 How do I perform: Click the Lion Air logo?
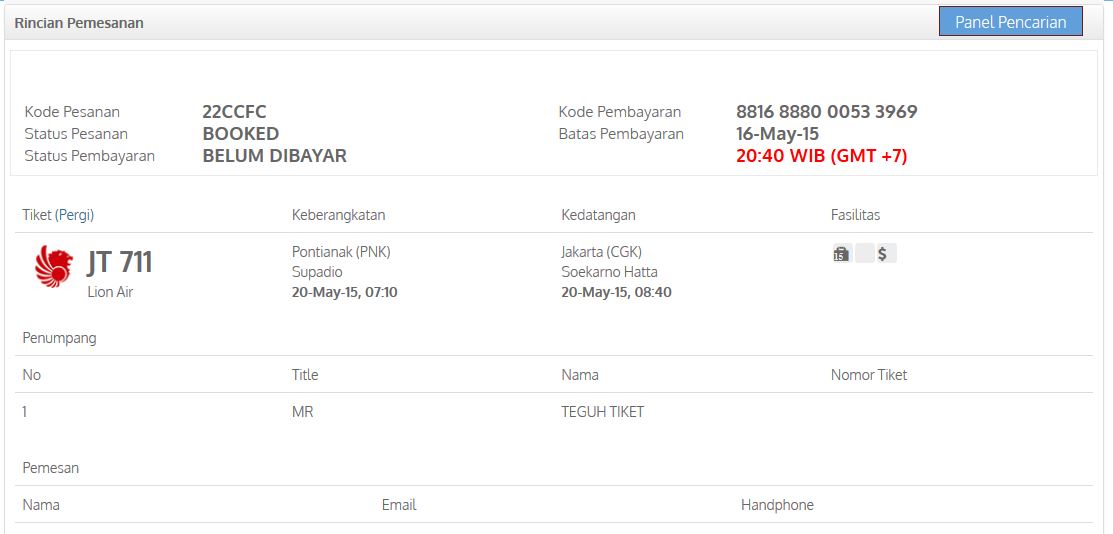[54, 267]
